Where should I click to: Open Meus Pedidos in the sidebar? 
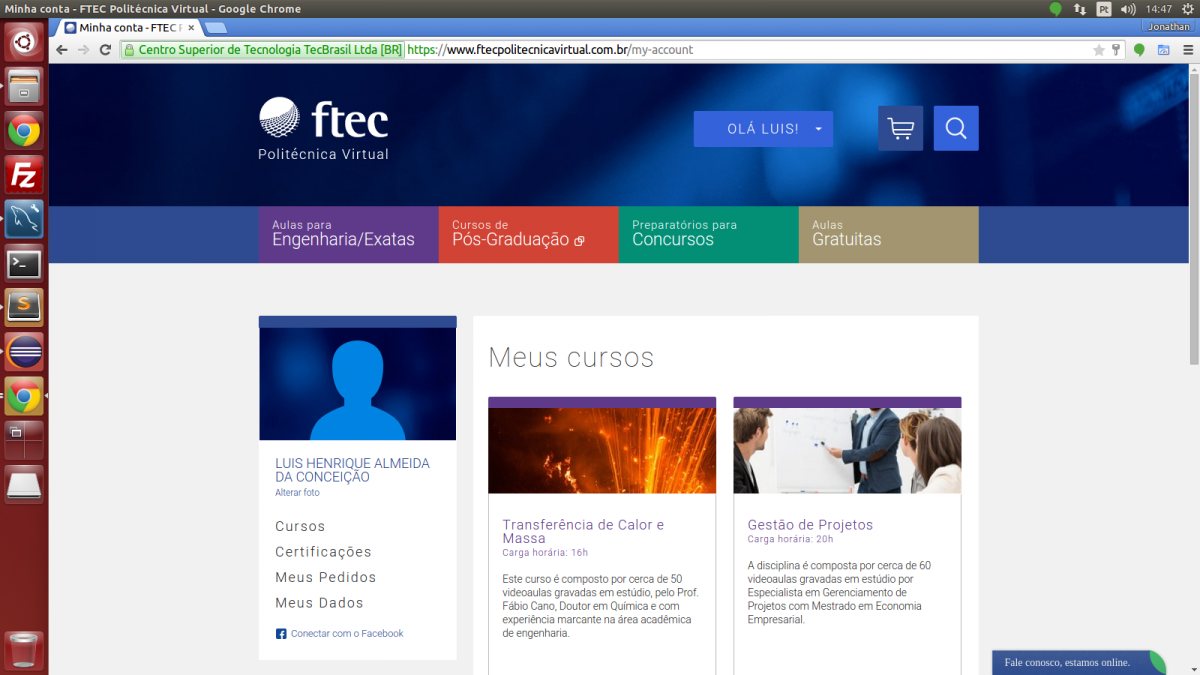click(325, 578)
